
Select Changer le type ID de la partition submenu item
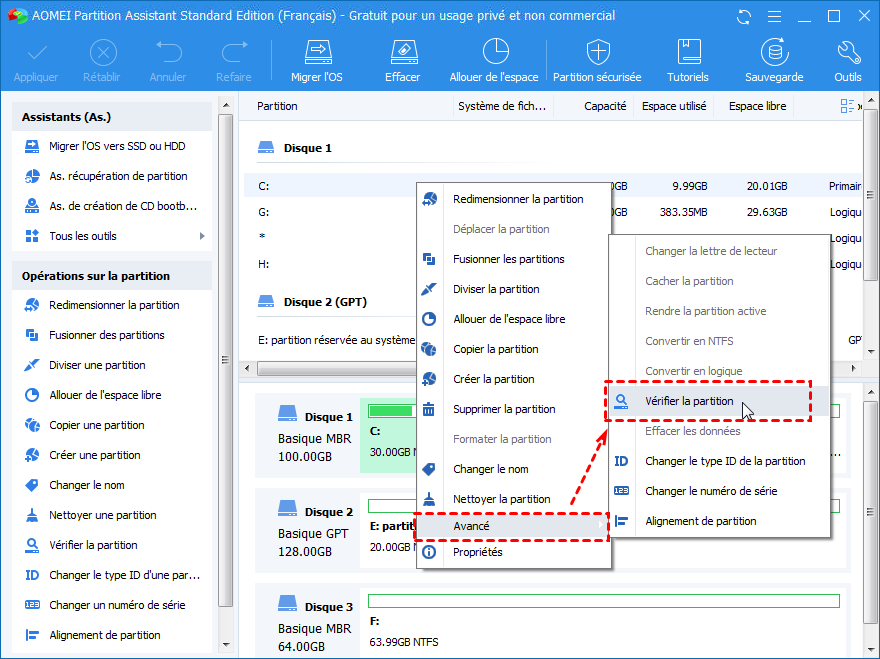pyautogui.click(x=719, y=461)
